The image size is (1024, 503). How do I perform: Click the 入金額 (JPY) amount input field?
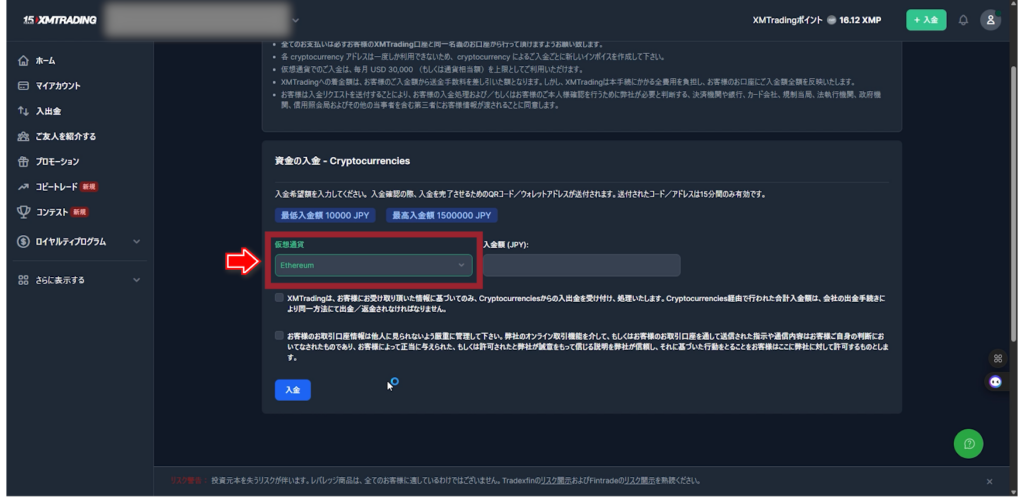[581, 265]
